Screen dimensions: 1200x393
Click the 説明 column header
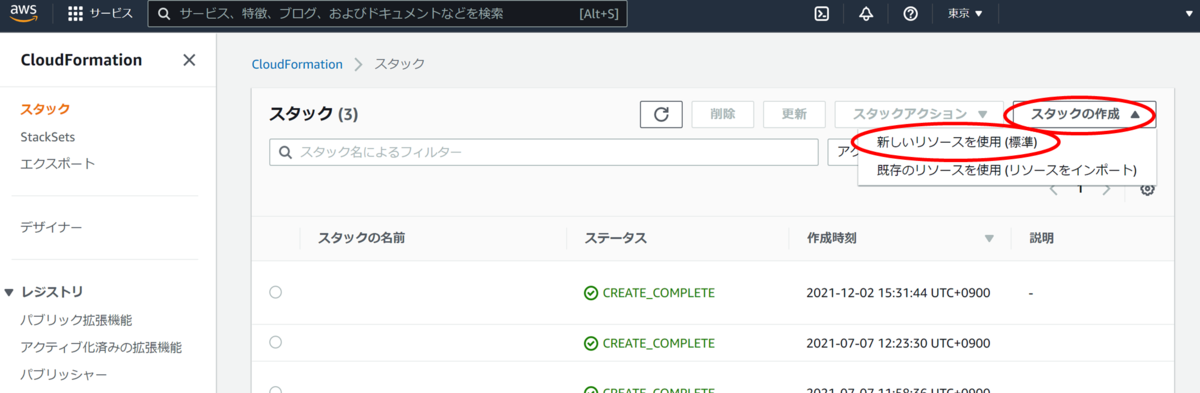coord(1041,239)
